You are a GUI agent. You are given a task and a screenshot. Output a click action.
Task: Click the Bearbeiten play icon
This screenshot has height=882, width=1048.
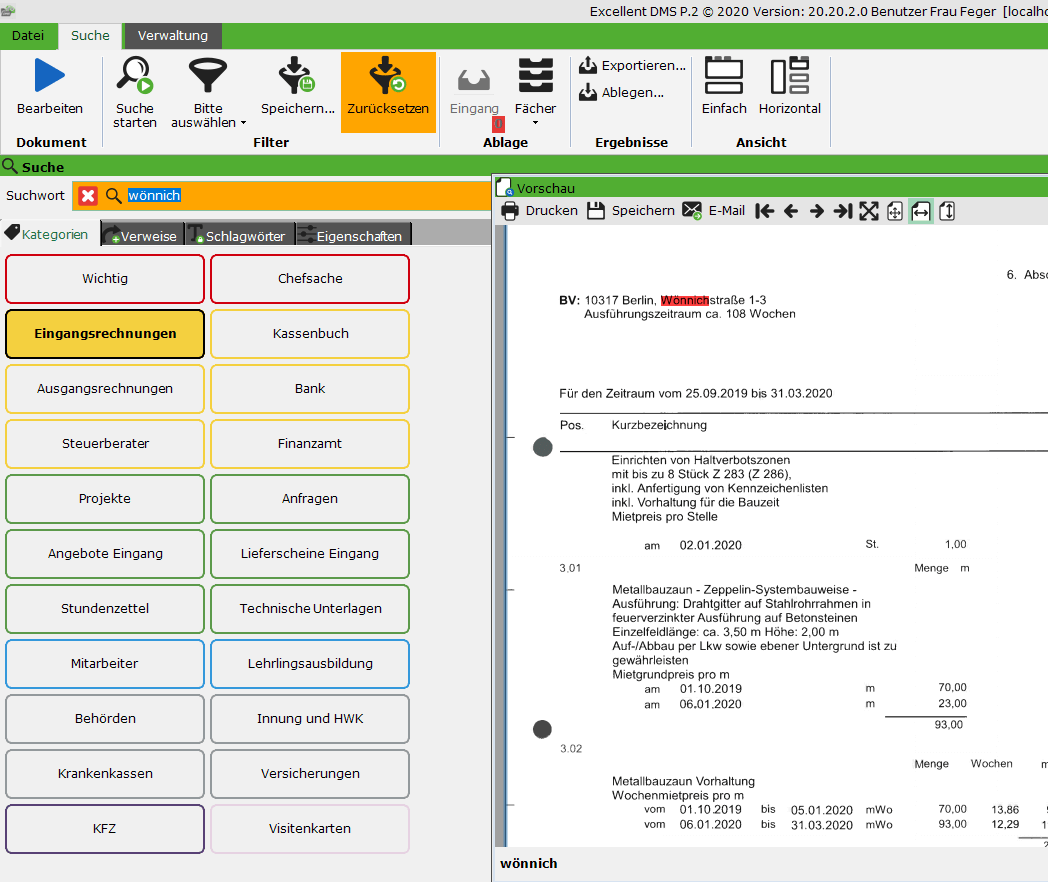(49, 76)
